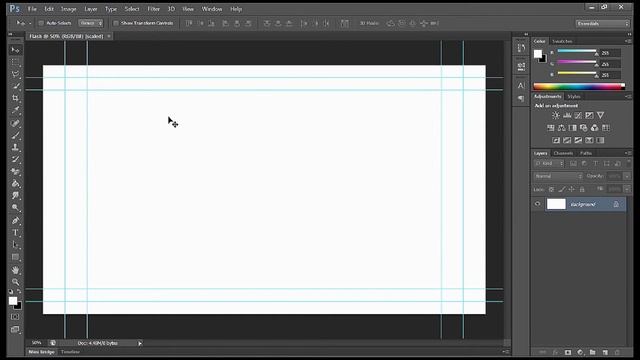The image size is (640, 360).
Task: Change screen mode icon in toolbox
Action: 15,329
